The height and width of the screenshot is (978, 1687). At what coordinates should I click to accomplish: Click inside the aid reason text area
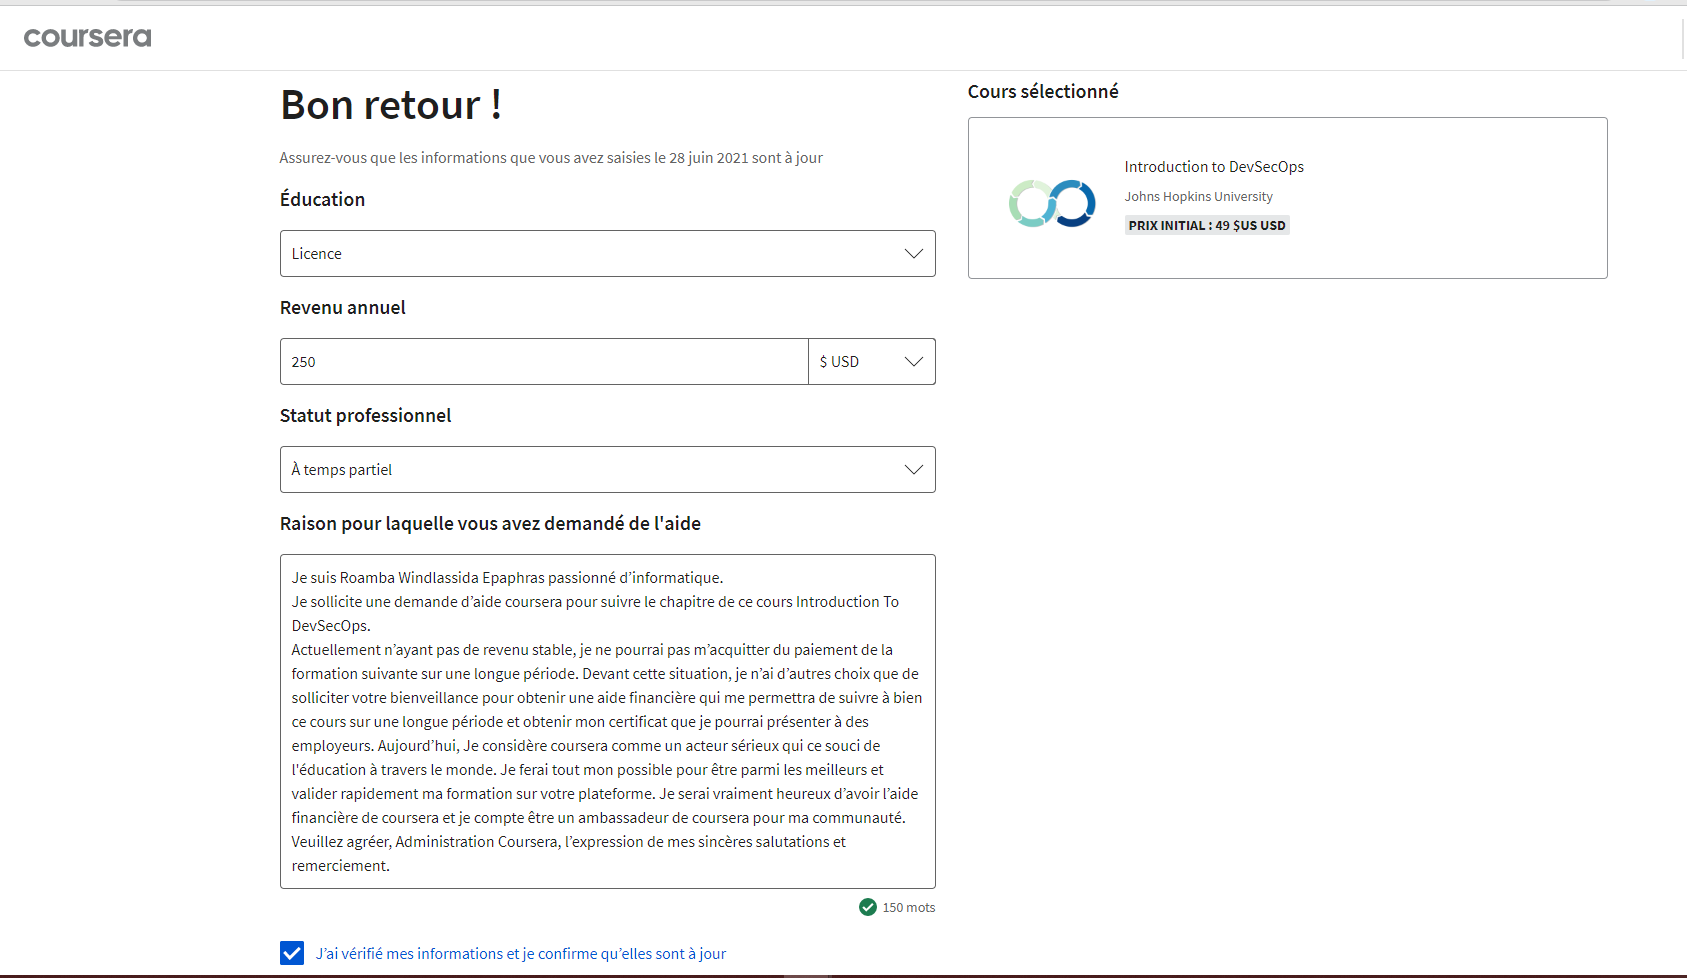(607, 721)
